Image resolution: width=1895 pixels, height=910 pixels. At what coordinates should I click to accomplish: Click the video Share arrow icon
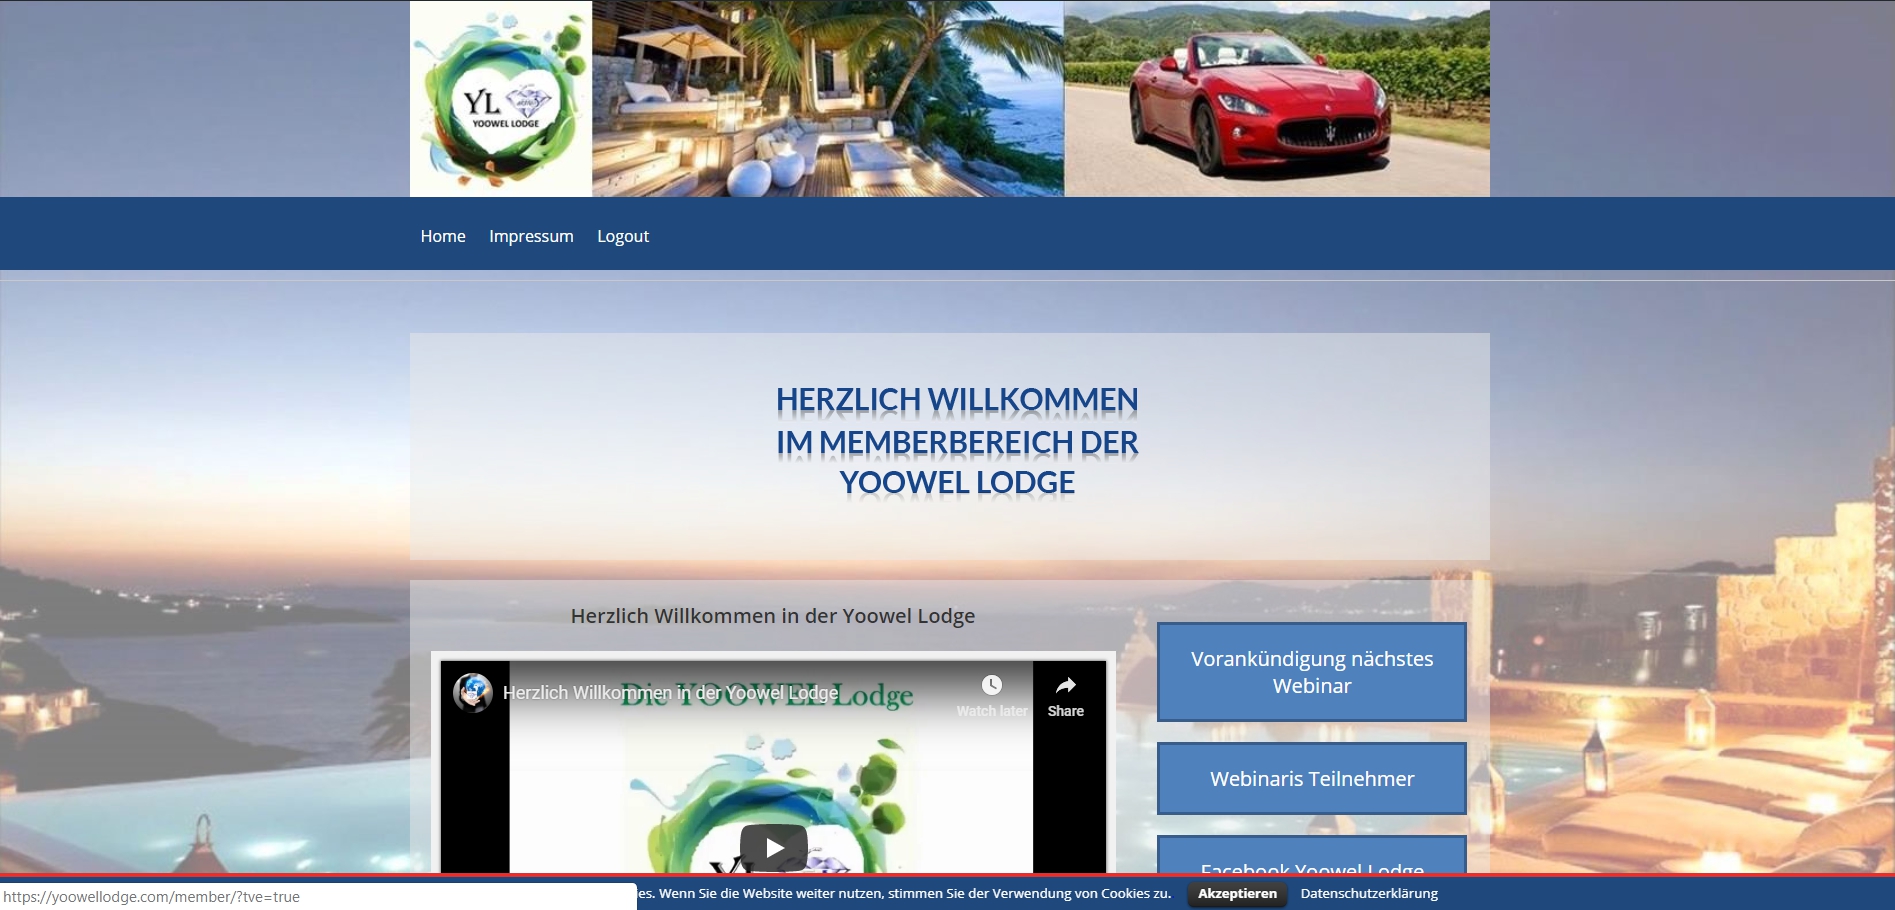(1066, 686)
